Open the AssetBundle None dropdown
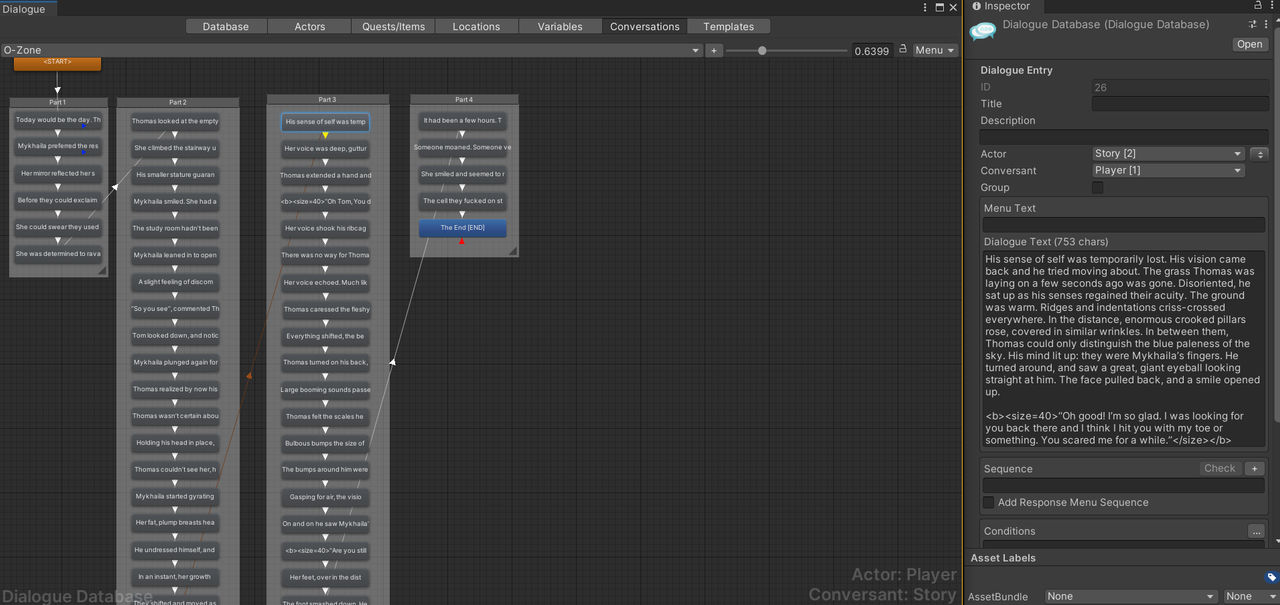The image size is (1280, 605). [1130, 596]
